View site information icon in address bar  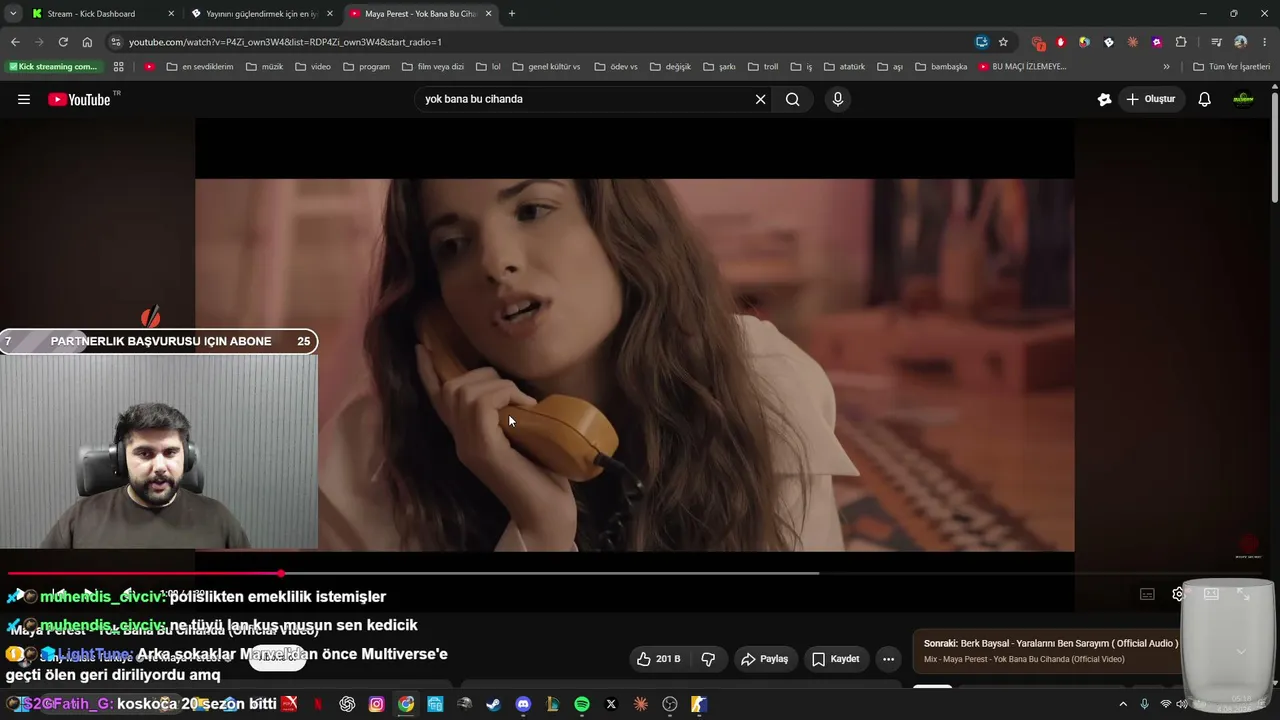[x=116, y=42]
